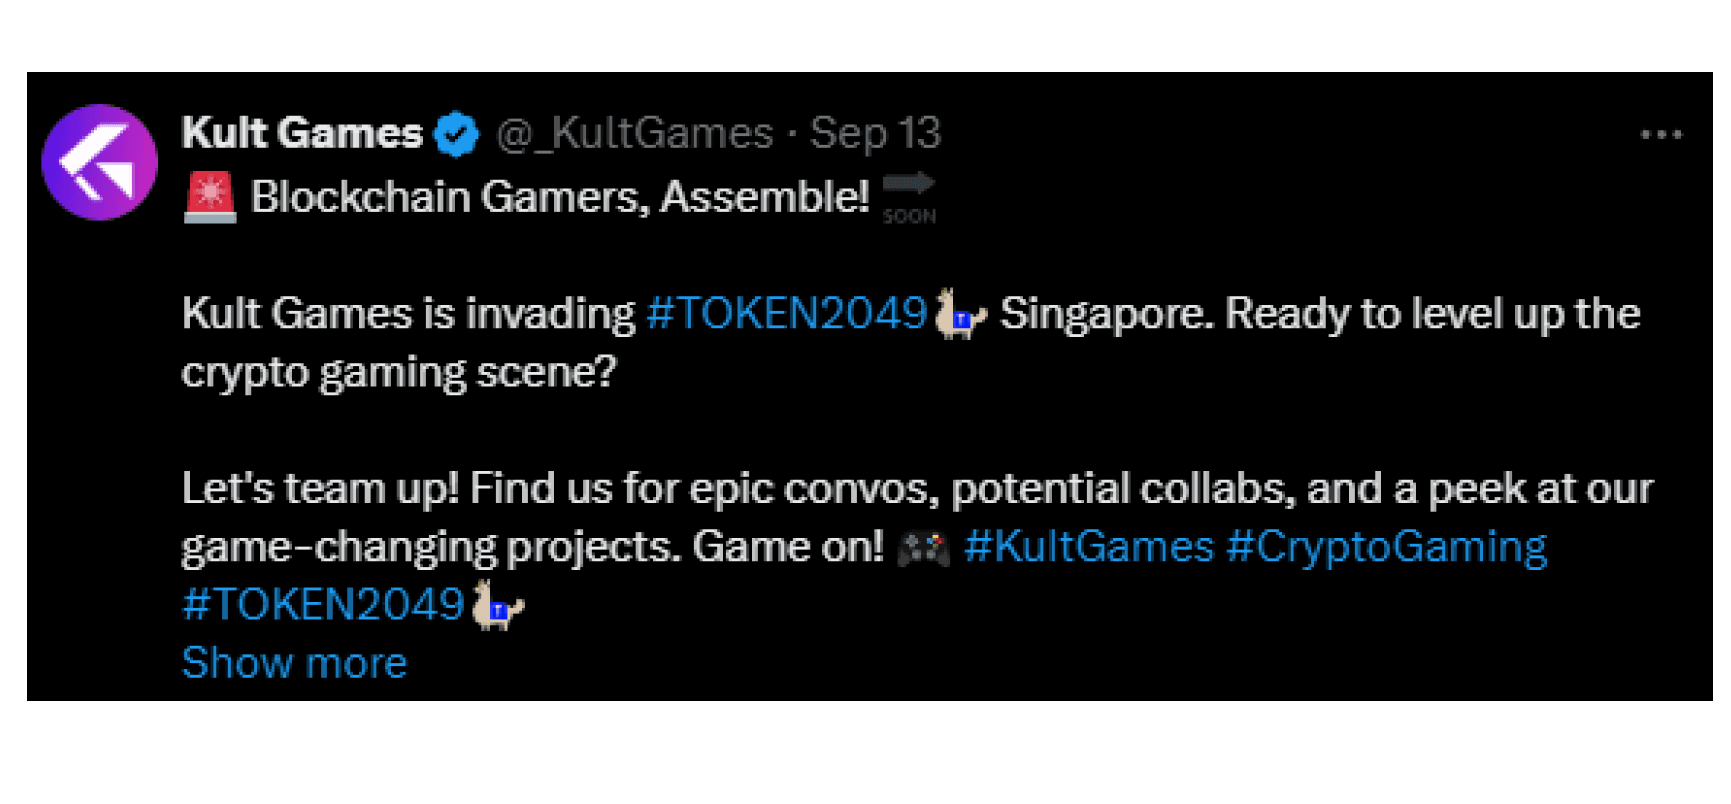Click the SOON arrow emoji
Viewport: 1731px width, 804px height.
coord(909,198)
